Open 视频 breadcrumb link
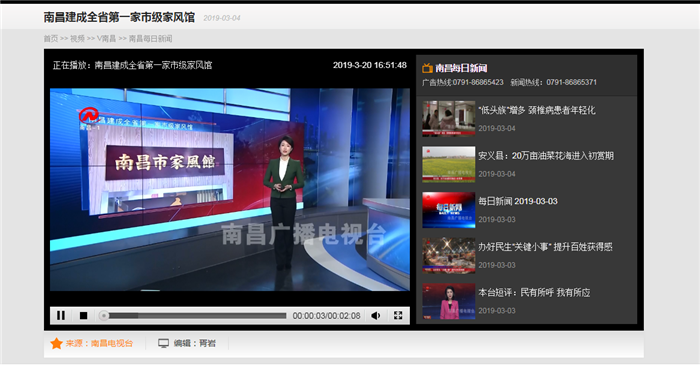This screenshot has width=700, height=370. point(77,38)
